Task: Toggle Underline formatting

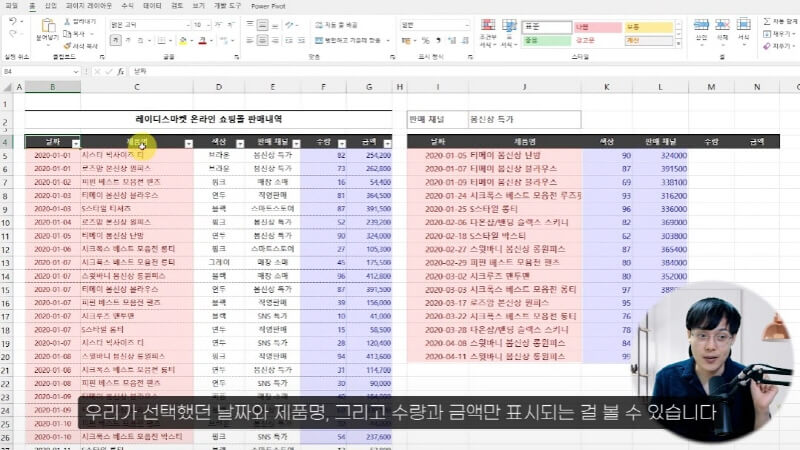Action: point(140,40)
